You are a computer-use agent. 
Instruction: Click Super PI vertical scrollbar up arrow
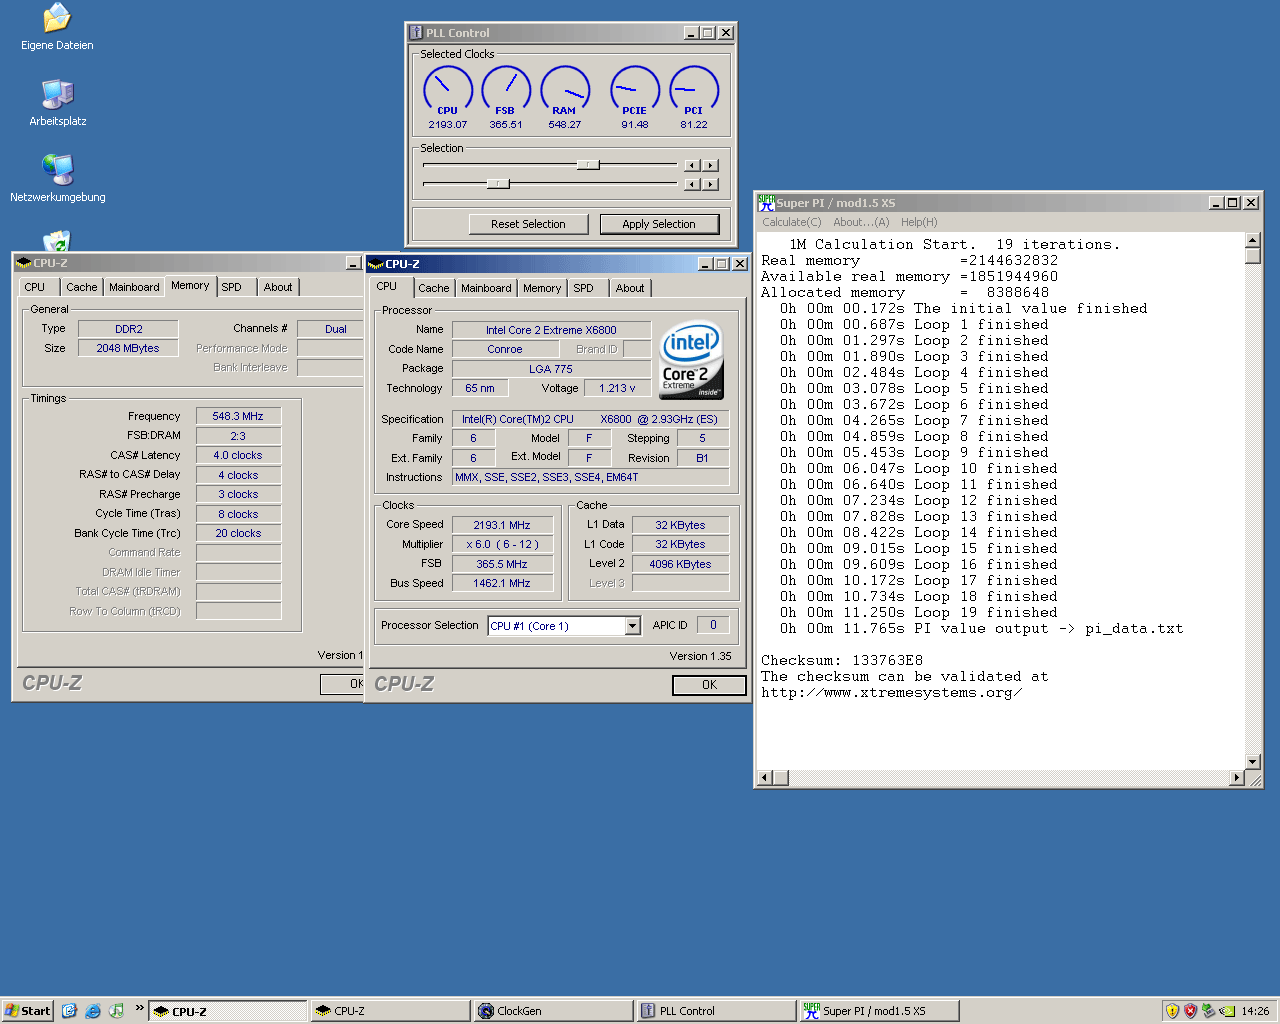click(x=1253, y=240)
